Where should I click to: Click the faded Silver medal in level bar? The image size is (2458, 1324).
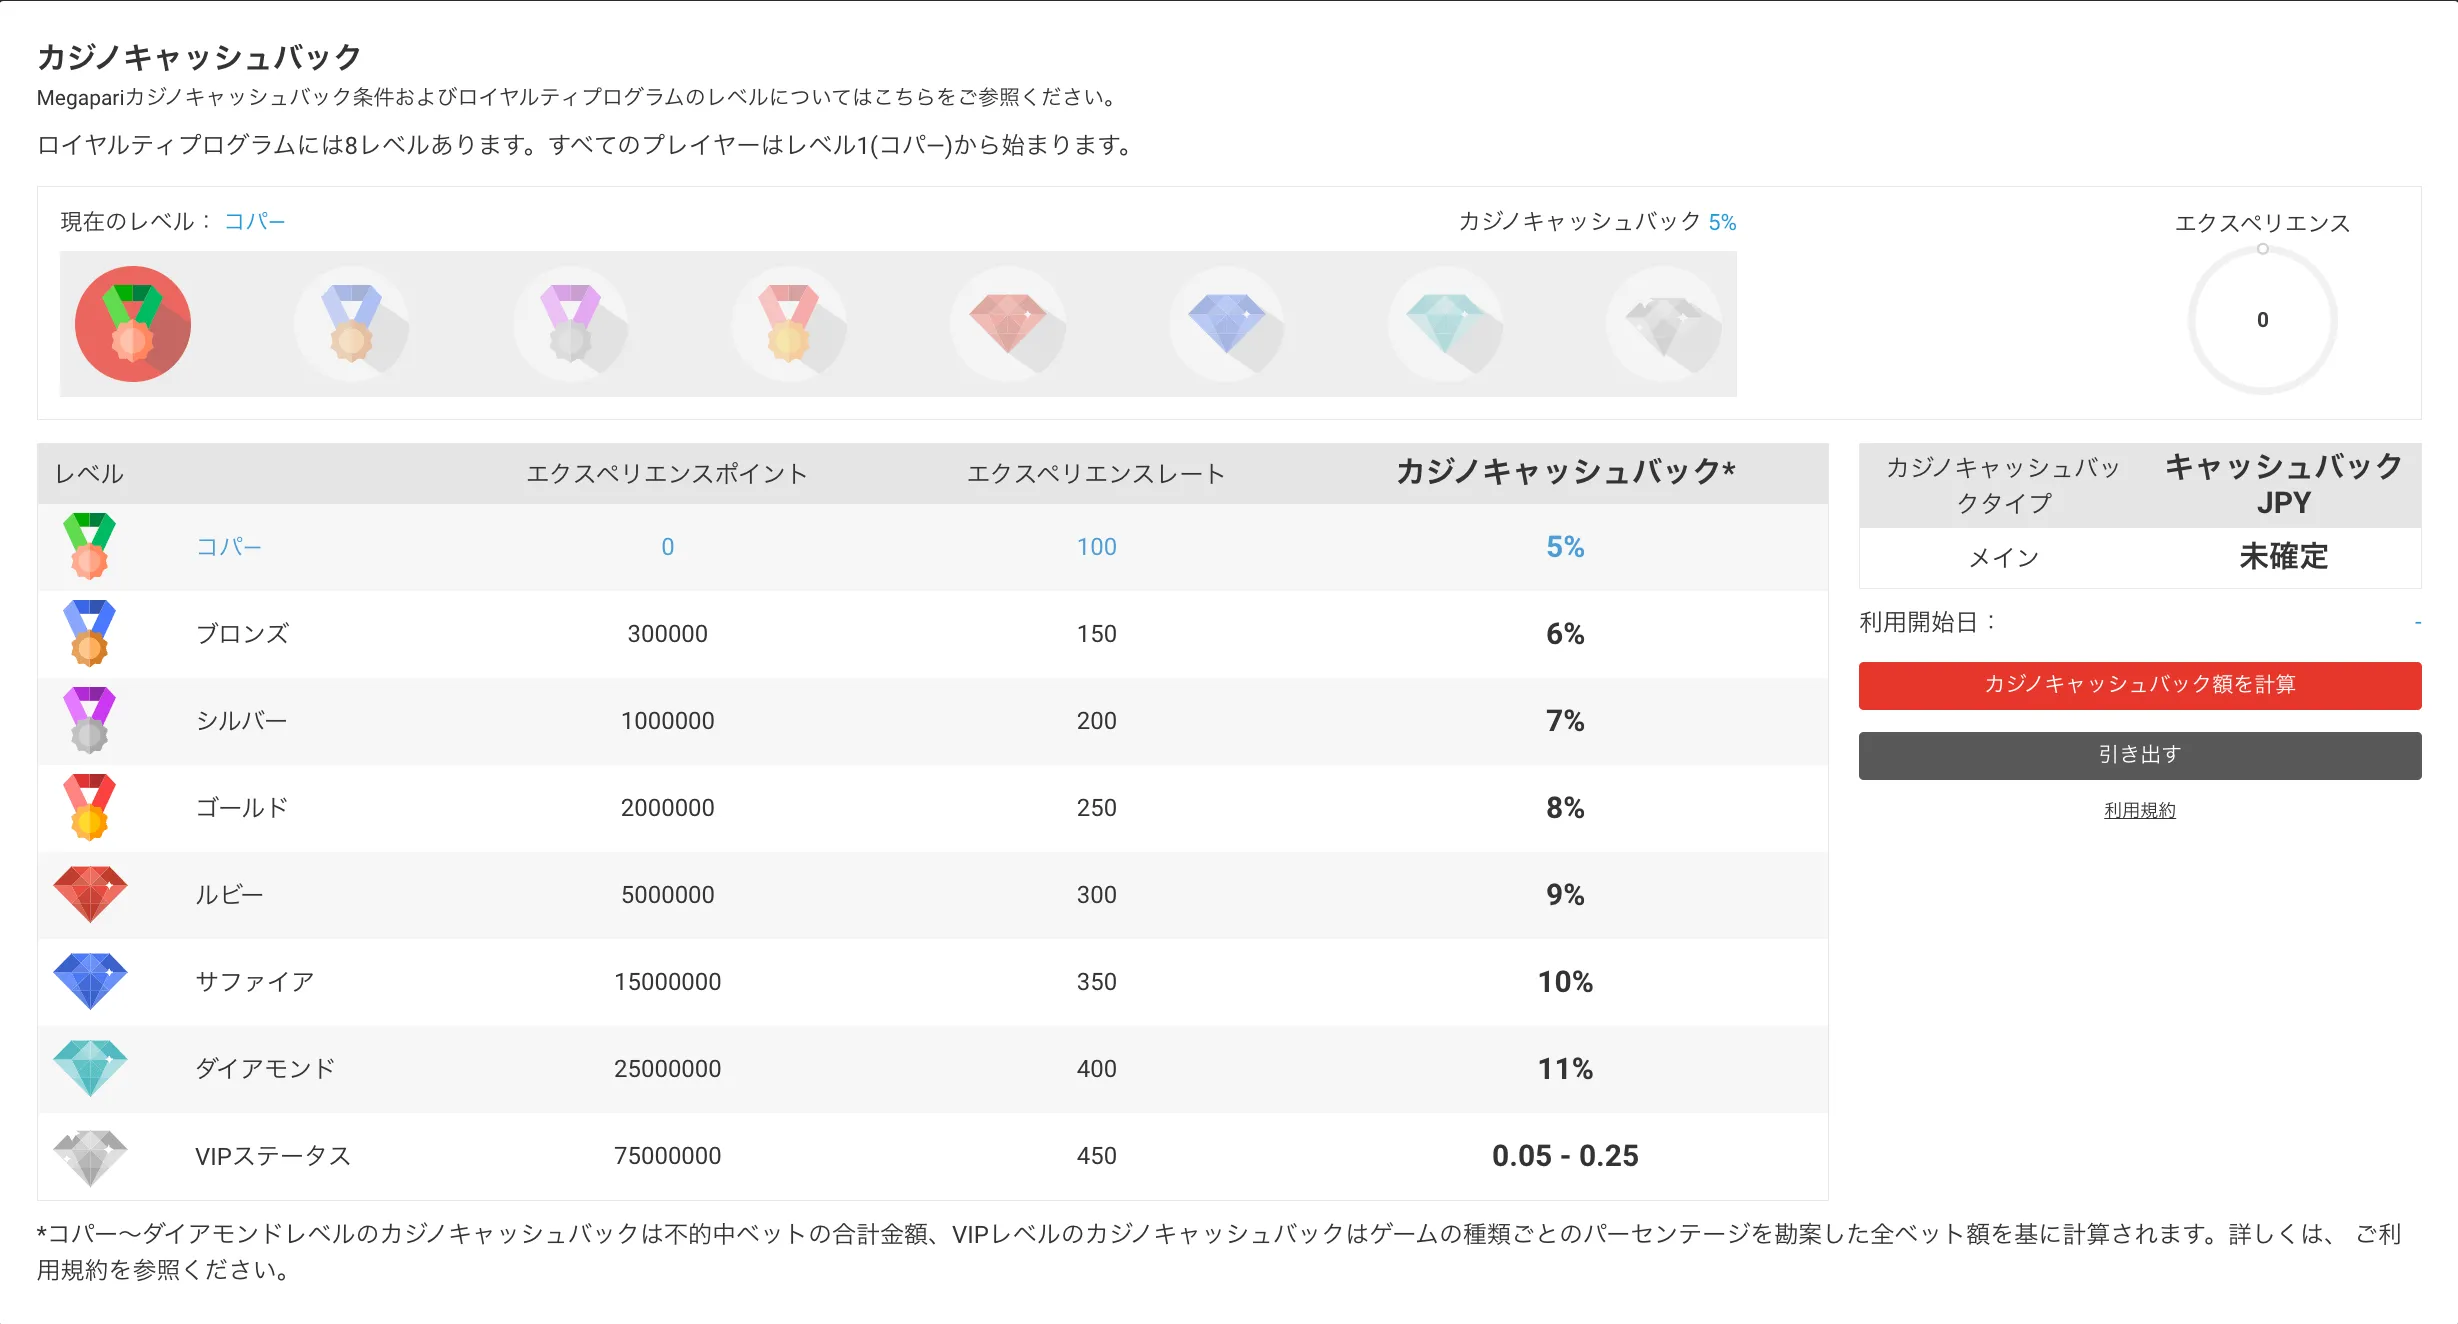click(570, 324)
